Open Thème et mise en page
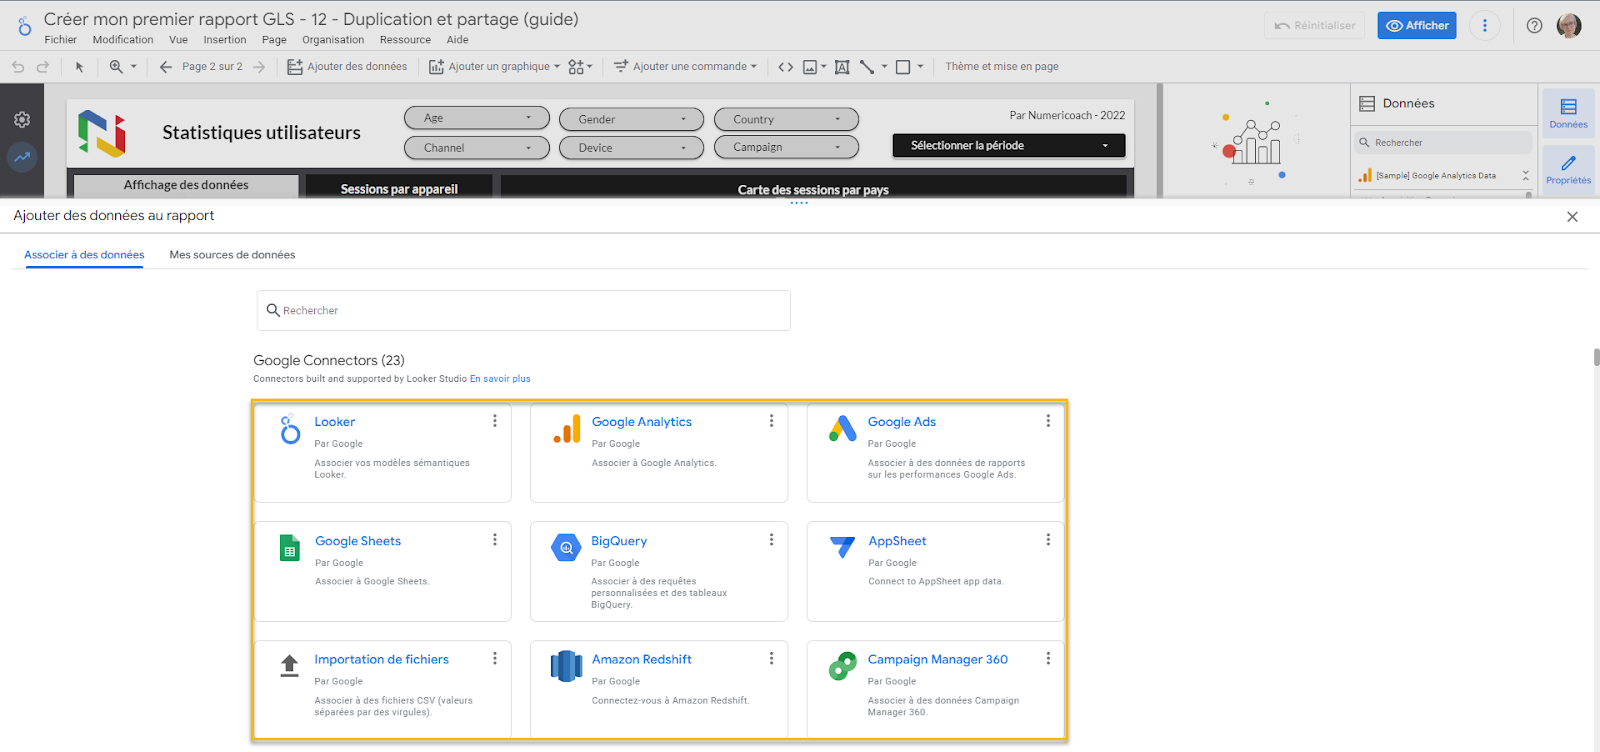 (x=1002, y=67)
